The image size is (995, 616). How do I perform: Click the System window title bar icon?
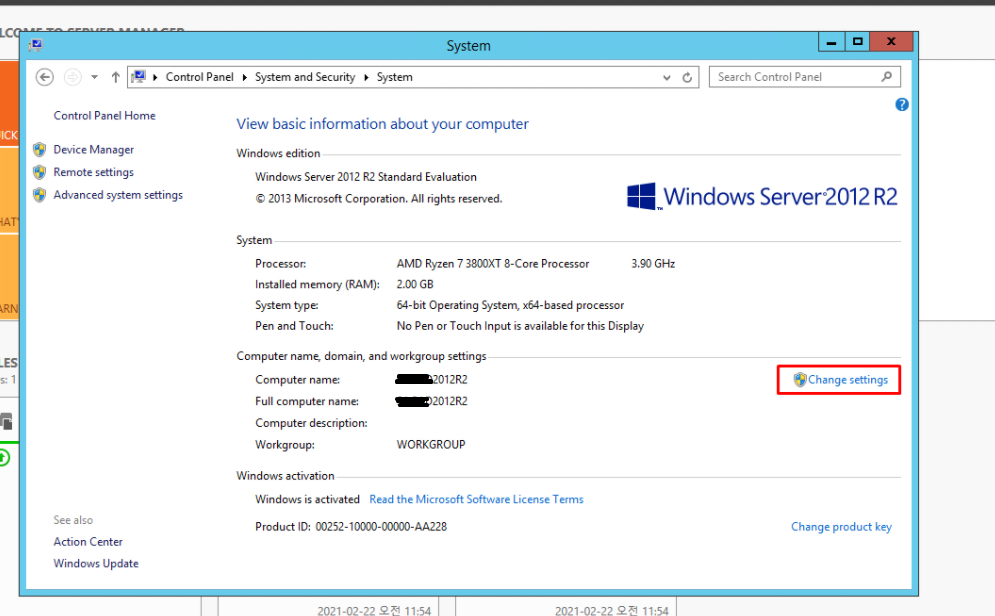click(36, 45)
